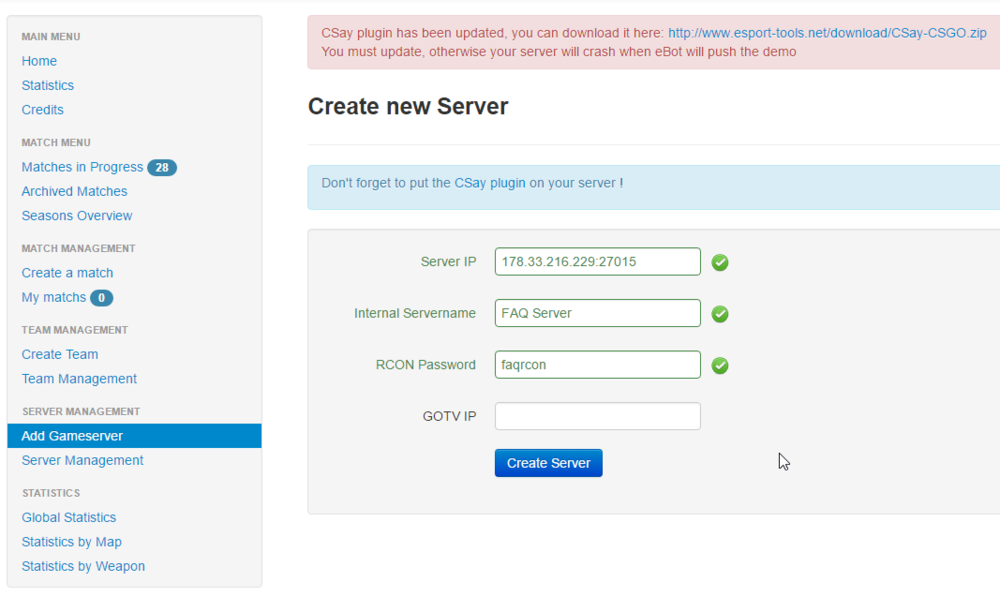Viewport: 1000px width, 597px height.
Task: View Statistics by Weapon
Action: pos(83,567)
